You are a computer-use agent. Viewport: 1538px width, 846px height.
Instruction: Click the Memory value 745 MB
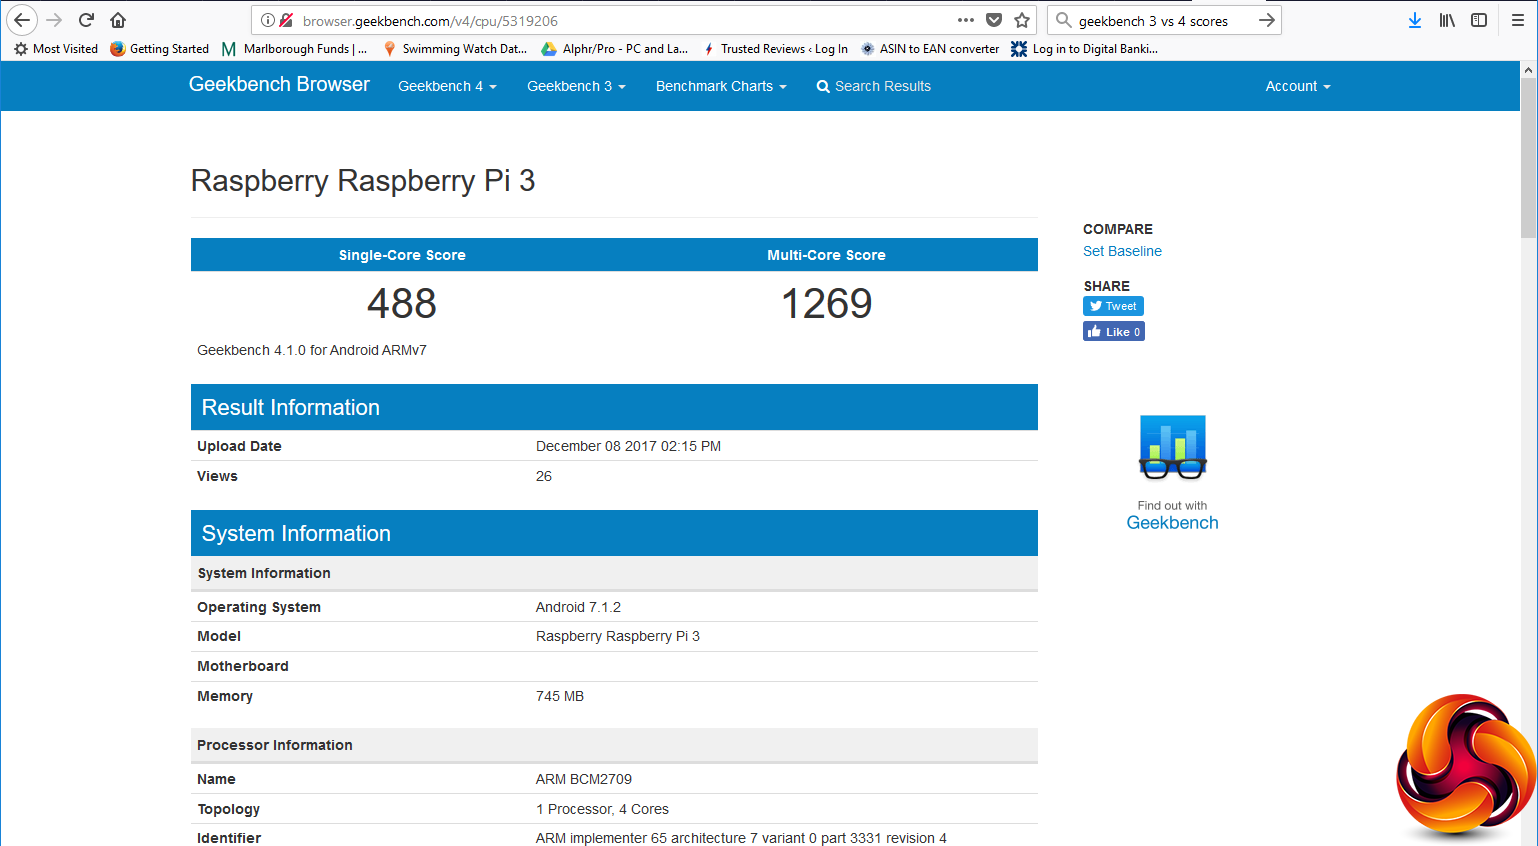tap(560, 696)
